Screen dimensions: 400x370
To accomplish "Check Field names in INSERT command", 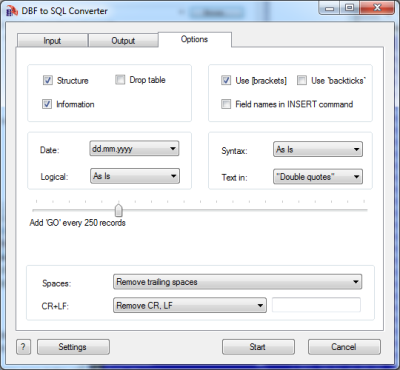I will point(226,104).
